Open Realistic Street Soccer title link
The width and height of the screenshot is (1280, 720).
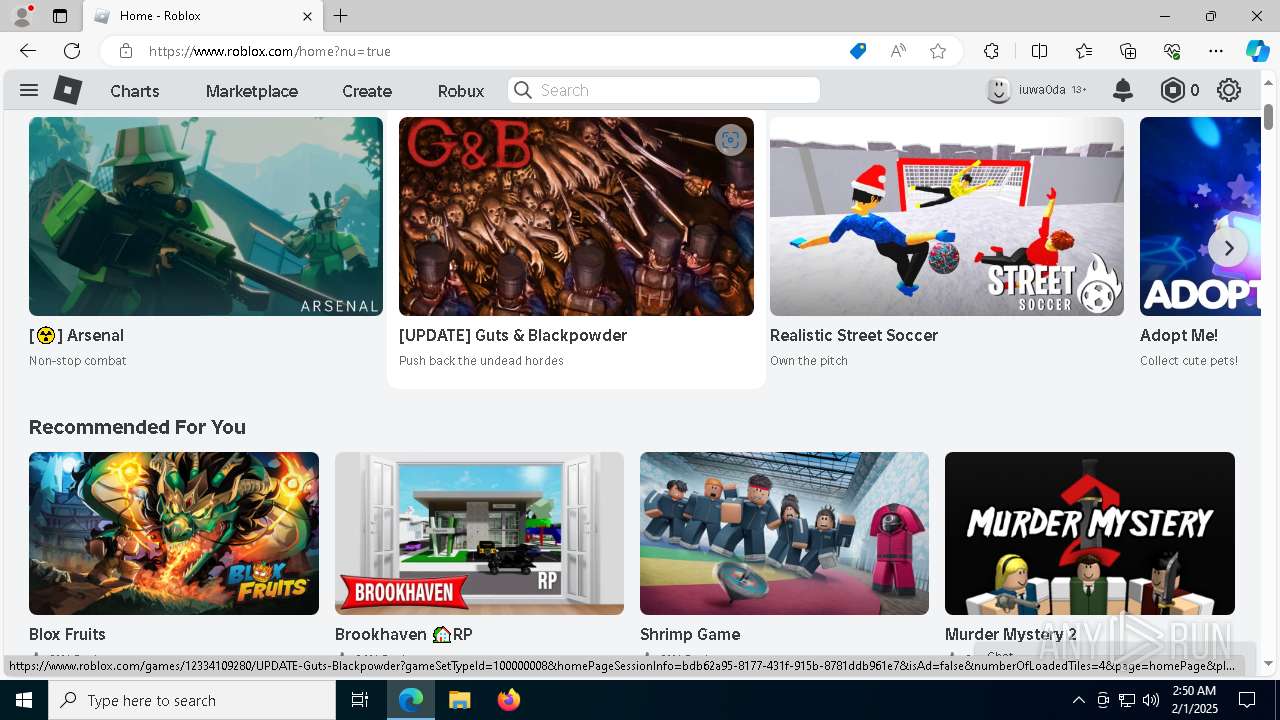coord(854,335)
